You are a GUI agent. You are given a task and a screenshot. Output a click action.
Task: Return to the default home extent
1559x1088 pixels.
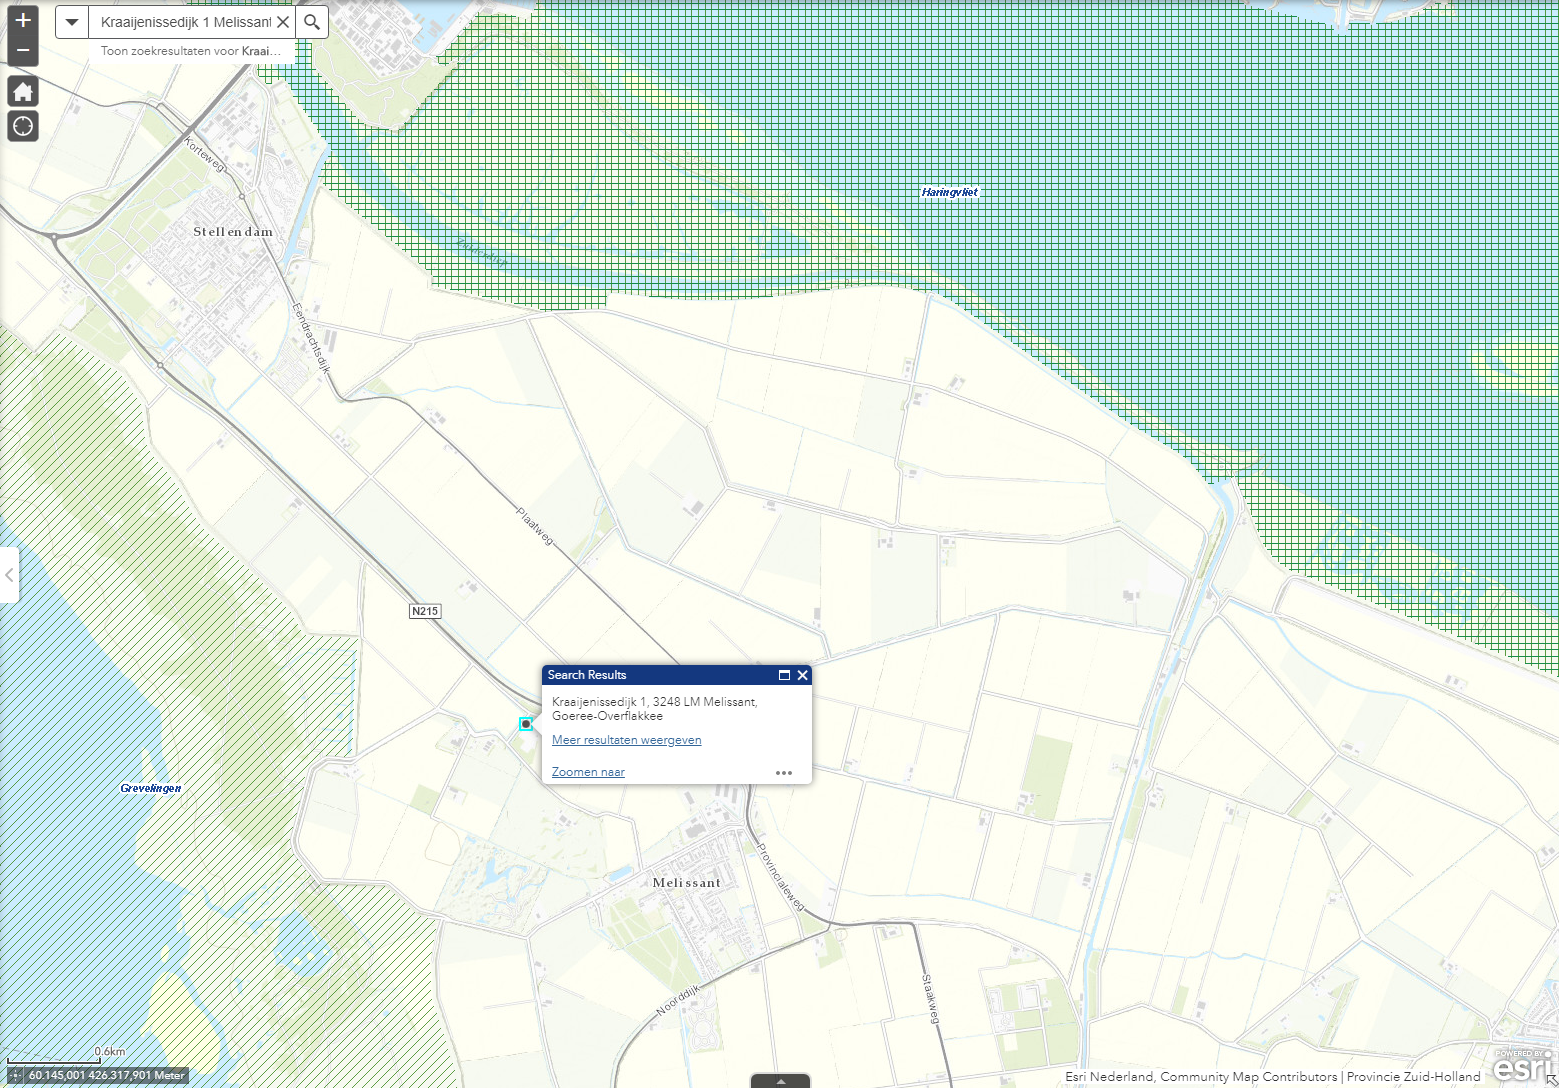pos(23,92)
